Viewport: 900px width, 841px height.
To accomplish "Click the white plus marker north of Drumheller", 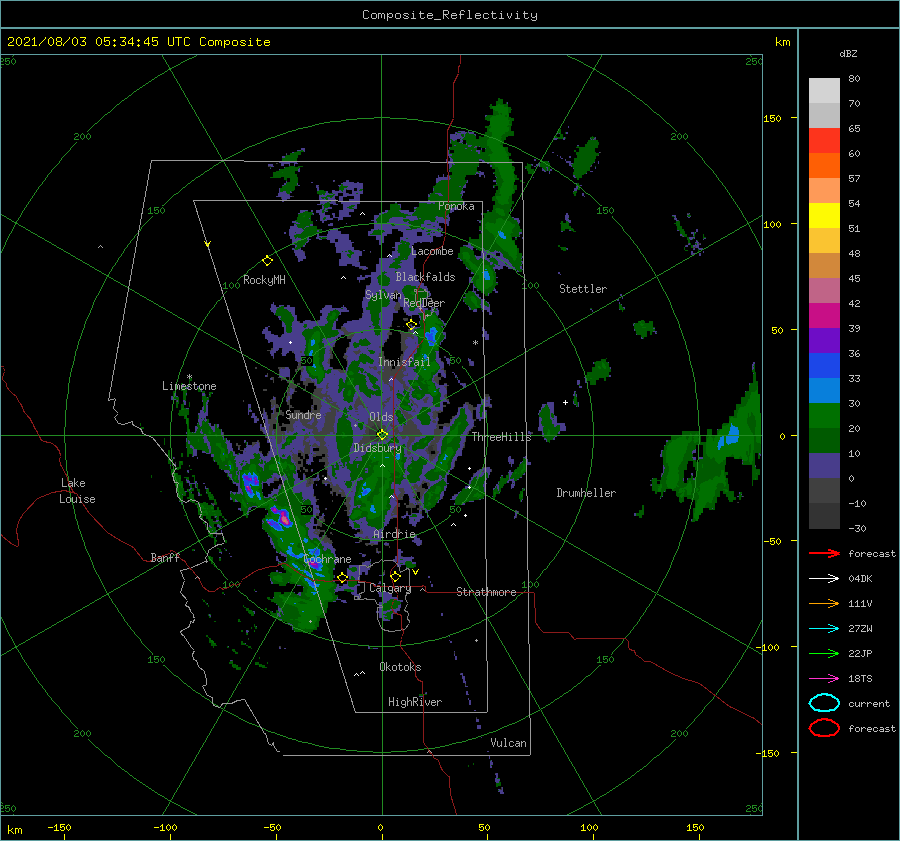I will [565, 402].
